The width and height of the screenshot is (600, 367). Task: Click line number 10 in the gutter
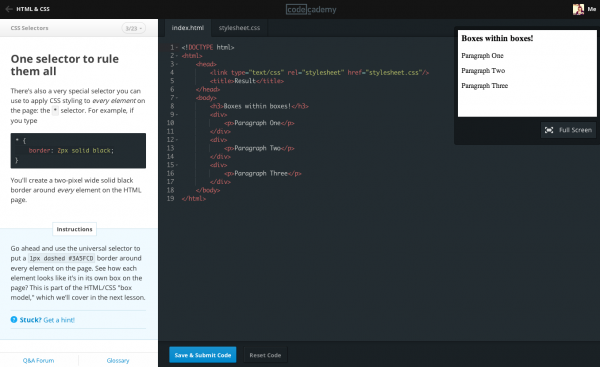(170, 123)
